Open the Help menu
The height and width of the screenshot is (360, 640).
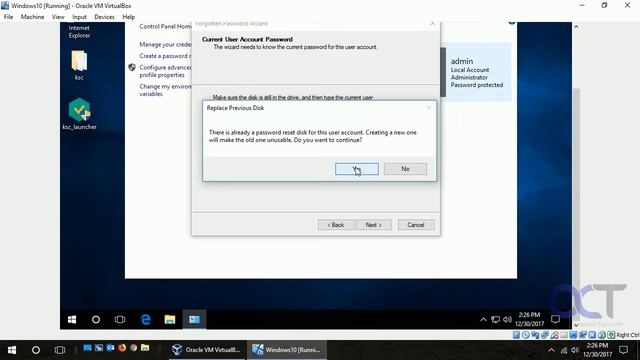(x=129, y=17)
